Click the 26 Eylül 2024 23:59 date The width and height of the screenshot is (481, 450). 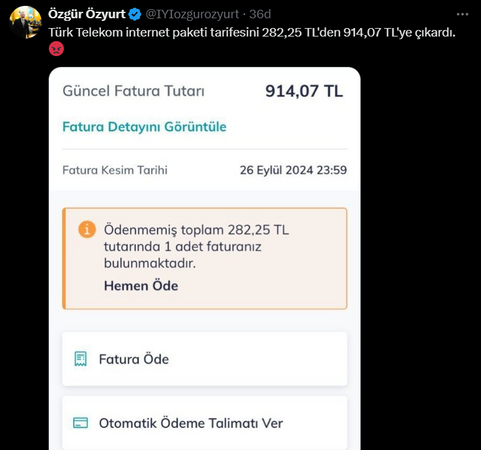point(293,170)
